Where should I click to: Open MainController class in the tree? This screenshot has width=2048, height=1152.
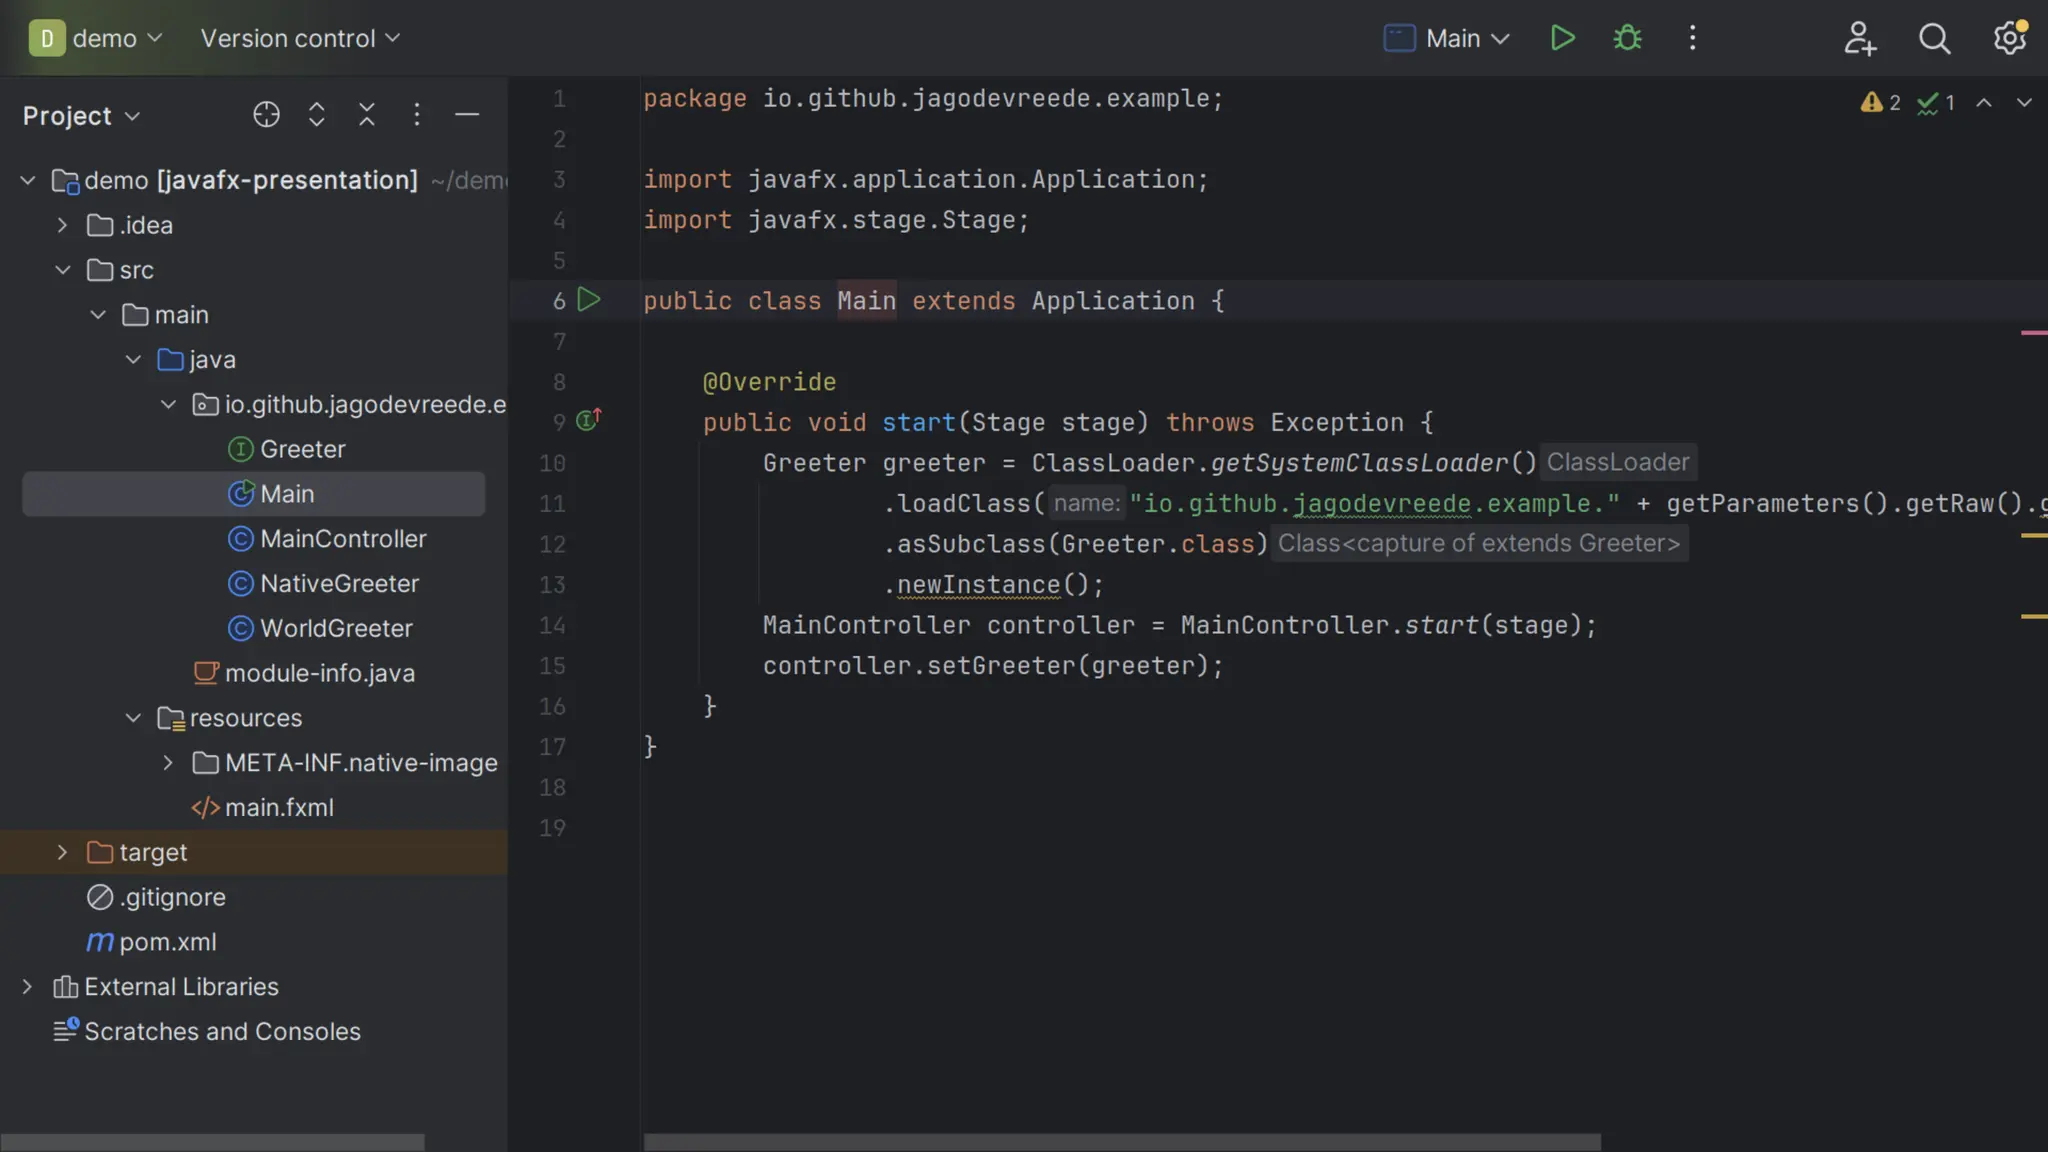point(342,539)
